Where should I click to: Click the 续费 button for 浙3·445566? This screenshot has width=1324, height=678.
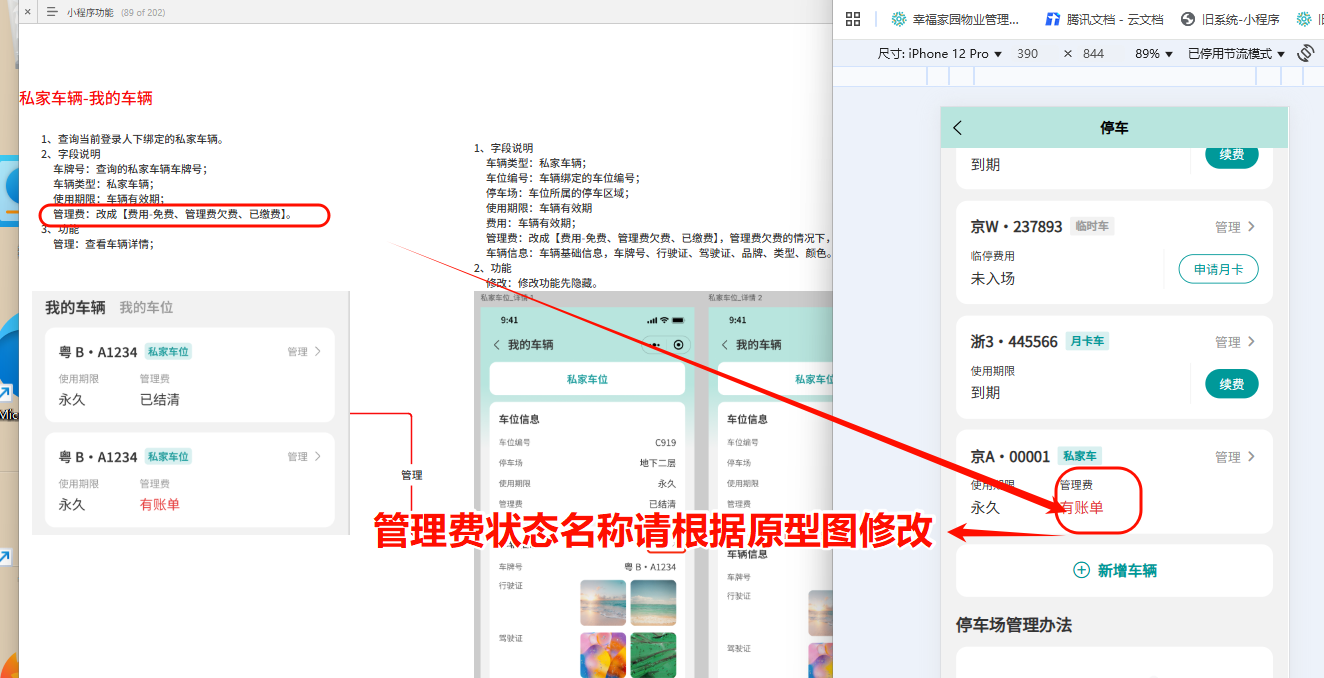1231,383
